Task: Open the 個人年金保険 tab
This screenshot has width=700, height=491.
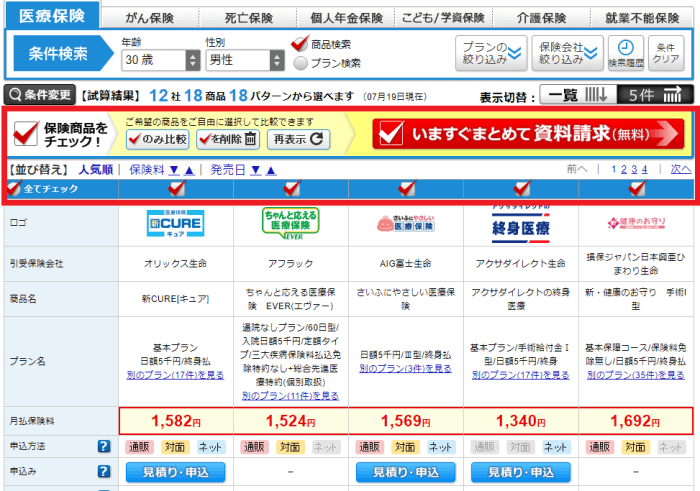Action: tap(346, 18)
